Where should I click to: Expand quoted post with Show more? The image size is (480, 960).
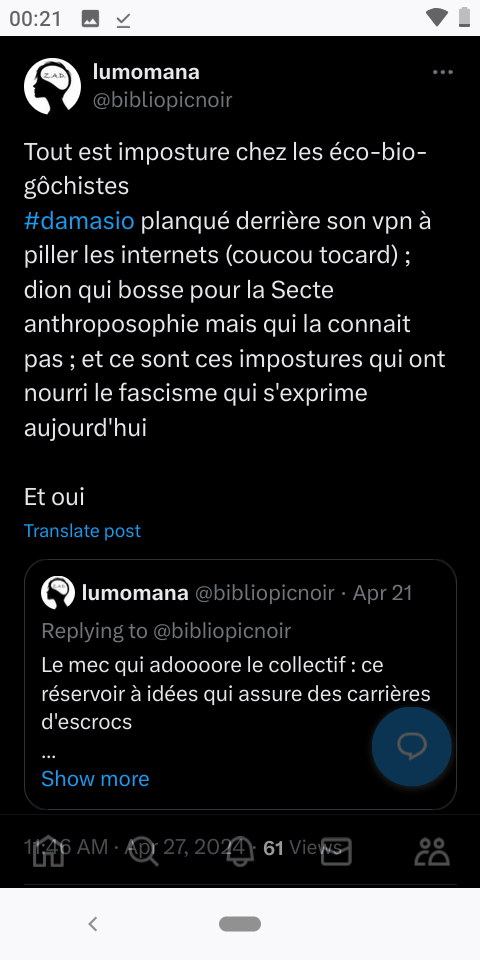click(x=95, y=778)
